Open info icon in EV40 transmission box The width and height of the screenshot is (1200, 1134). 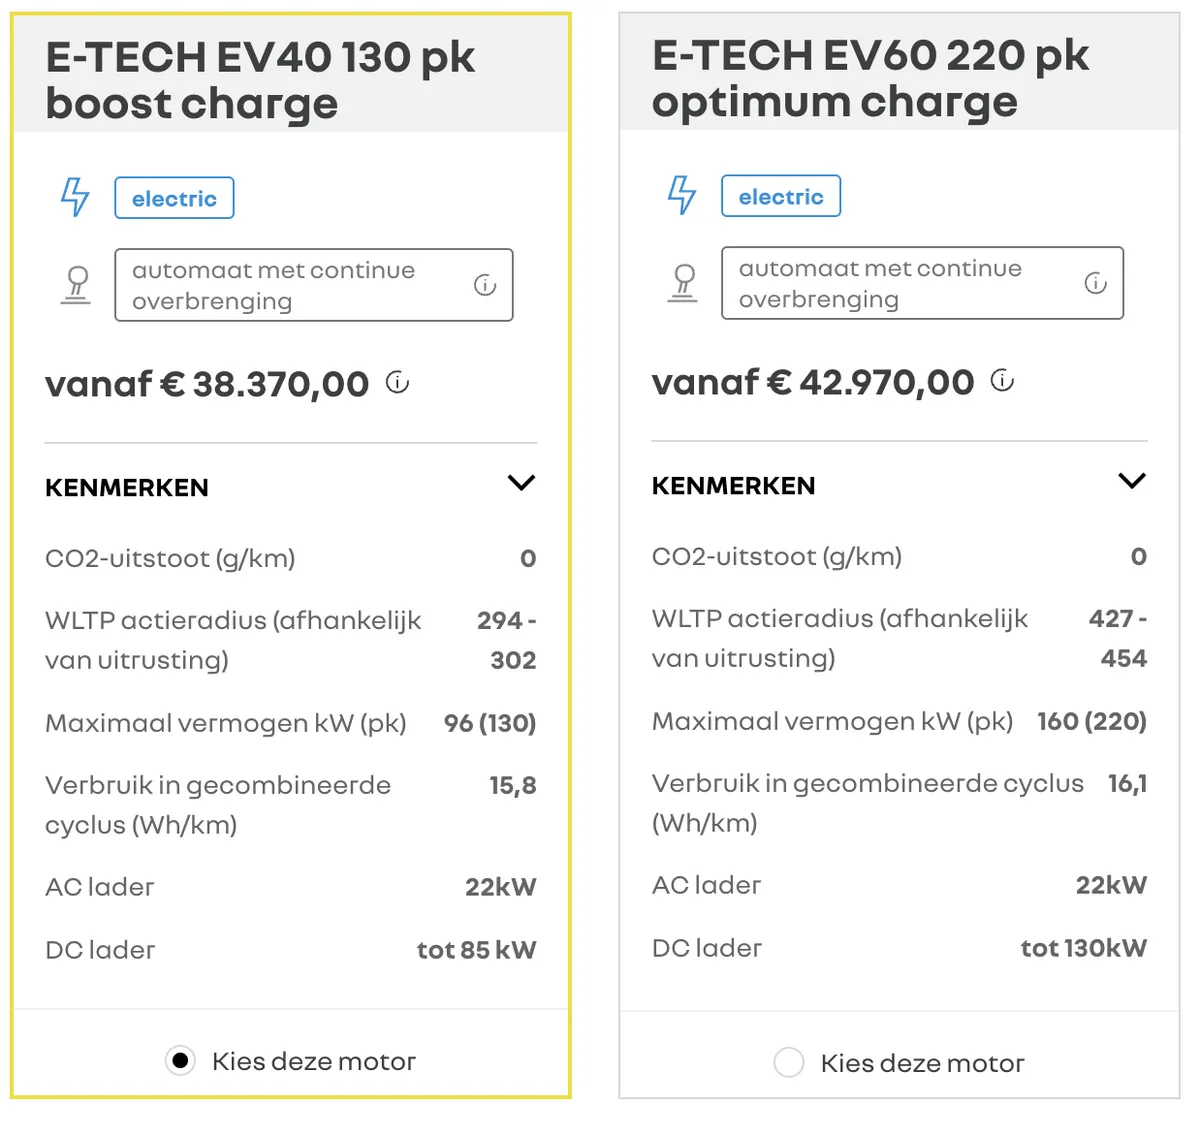click(x=485, y=285)
